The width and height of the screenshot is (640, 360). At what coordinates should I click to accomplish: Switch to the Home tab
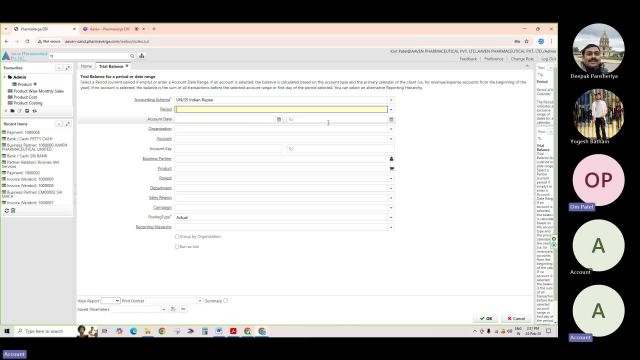coord(86,66)
